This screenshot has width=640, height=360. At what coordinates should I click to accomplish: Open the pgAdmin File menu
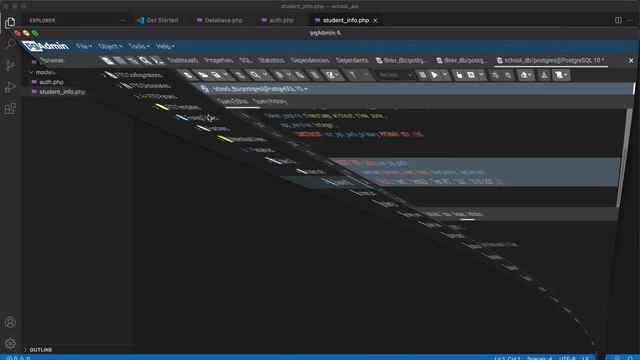point(84,47)
